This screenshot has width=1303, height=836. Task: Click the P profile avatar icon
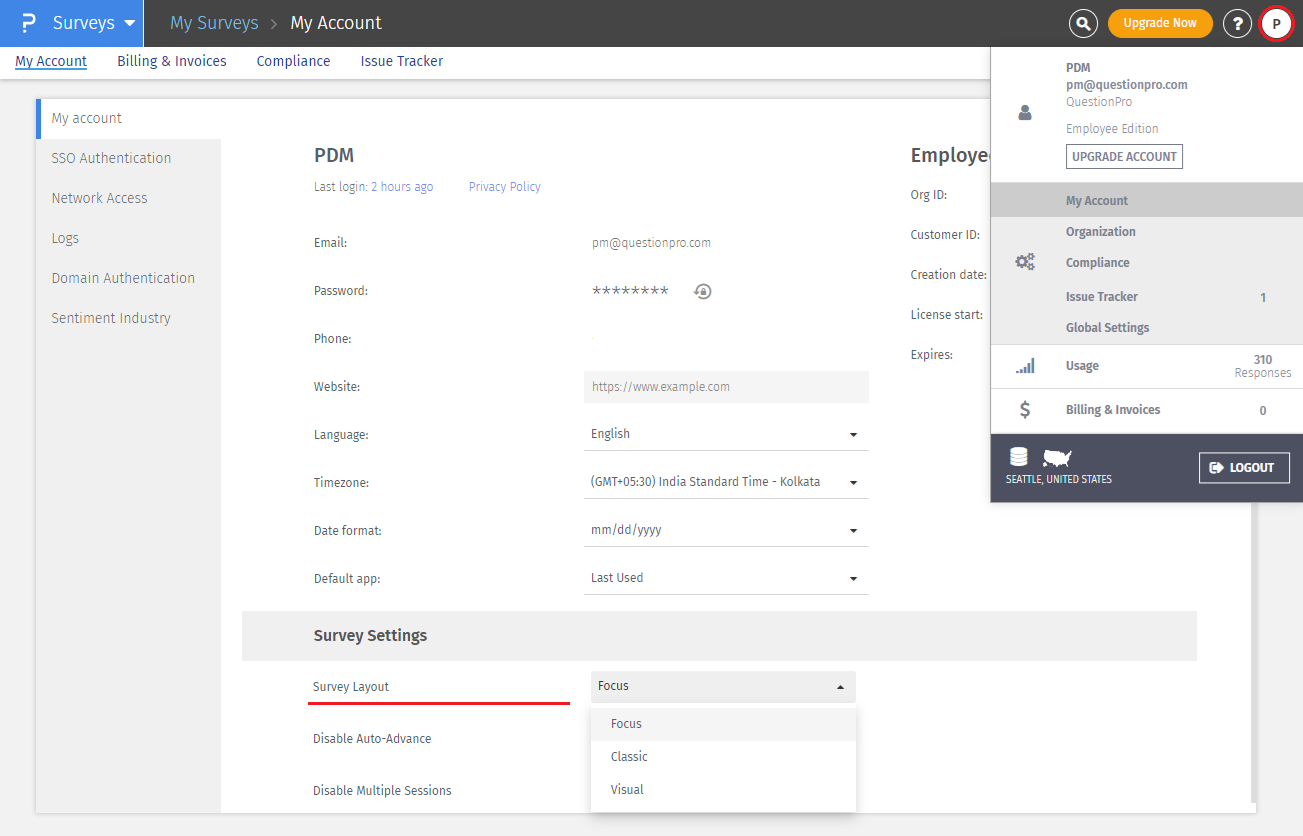[x=1276, y=22]
